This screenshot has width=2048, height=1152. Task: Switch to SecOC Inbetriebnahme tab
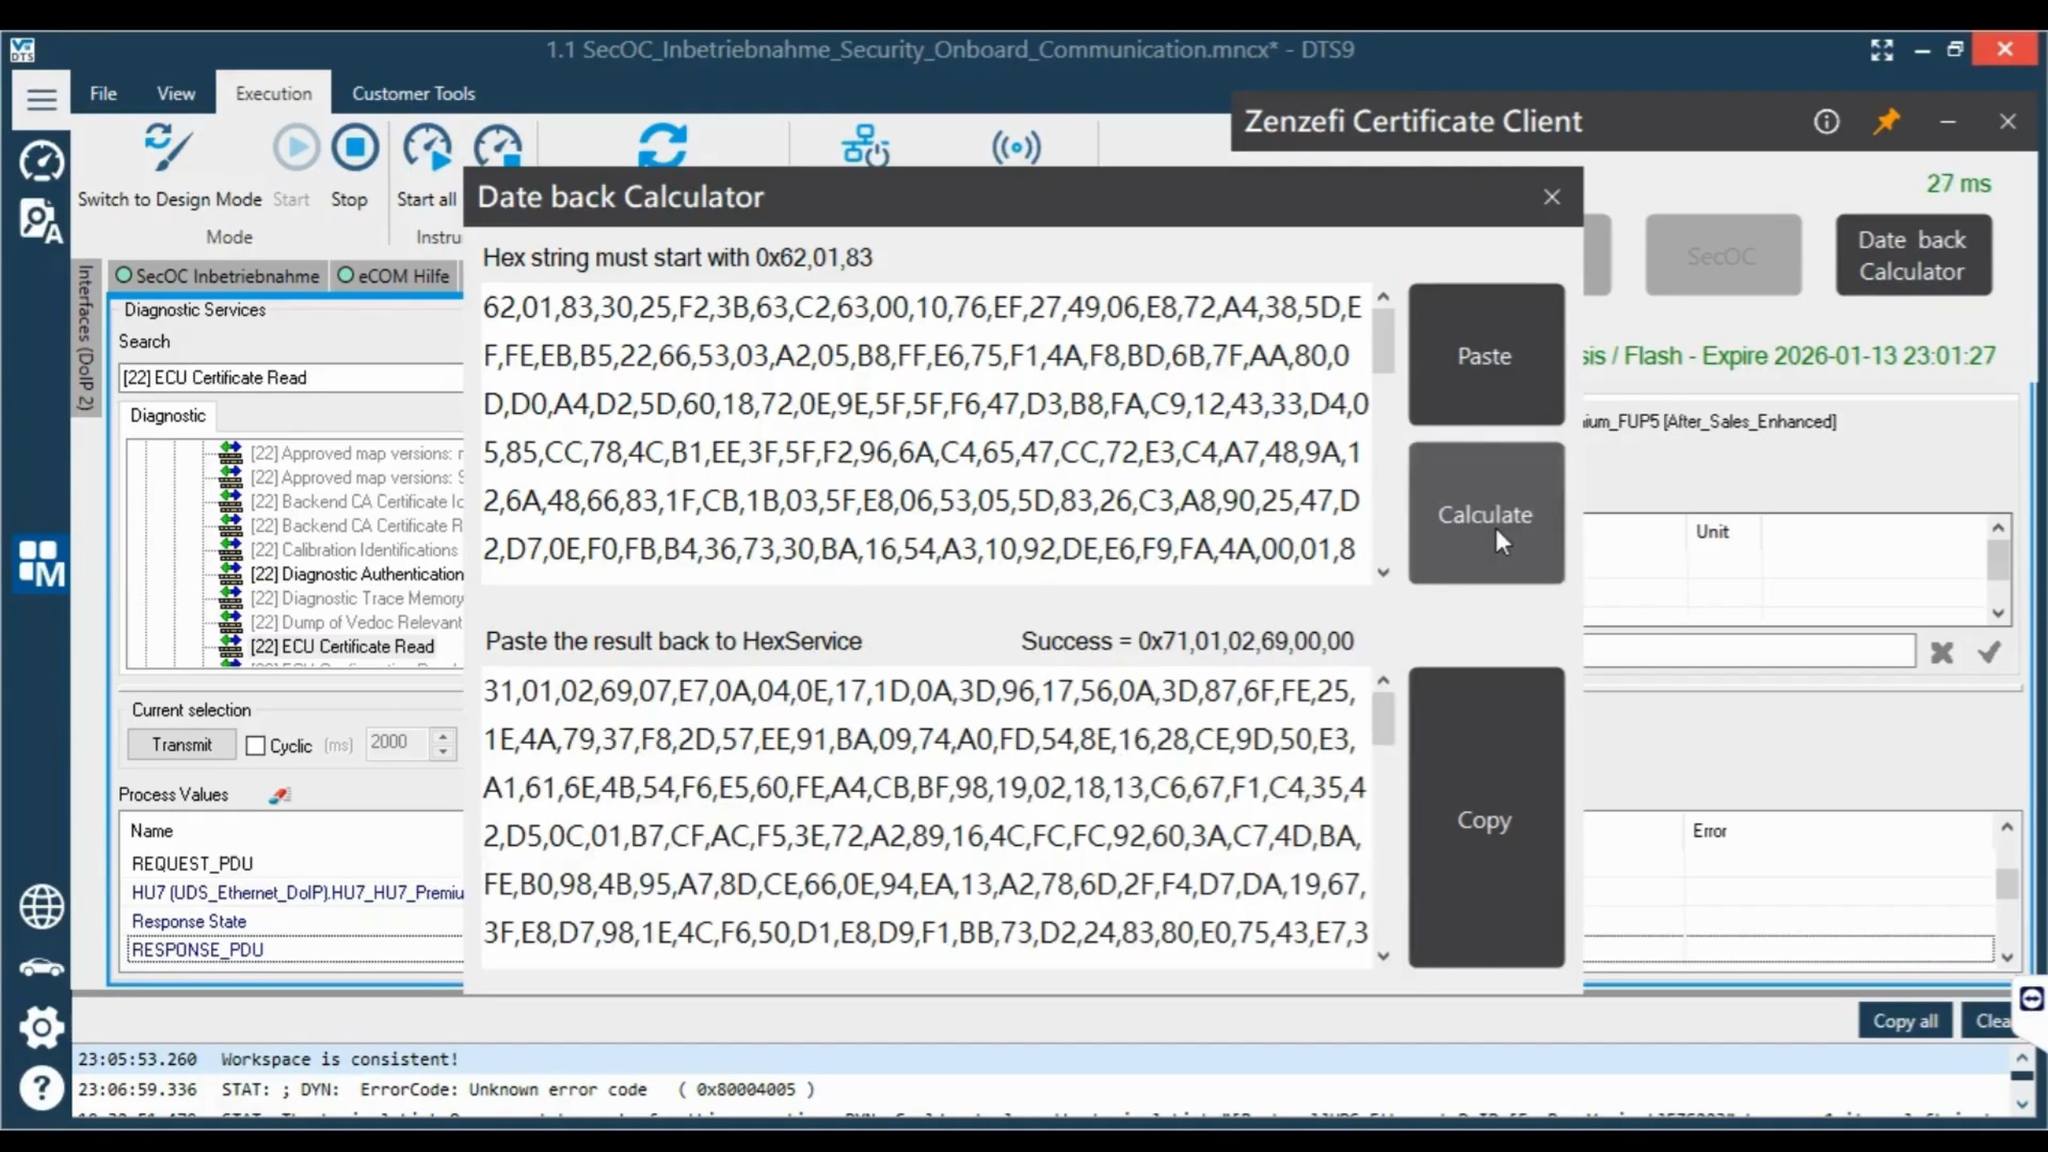[x=217, y=276]
